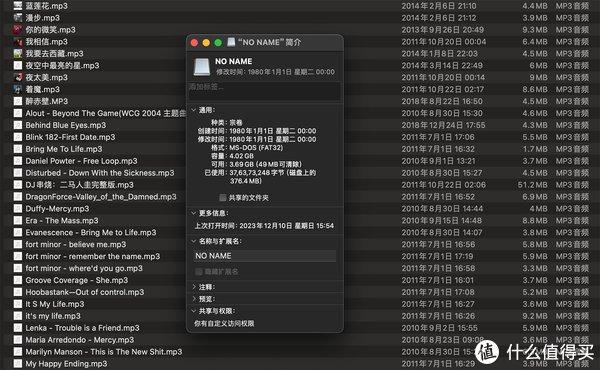Click the 添加标签 tags field
600x370 pixels.
click(x=264, y=91)
